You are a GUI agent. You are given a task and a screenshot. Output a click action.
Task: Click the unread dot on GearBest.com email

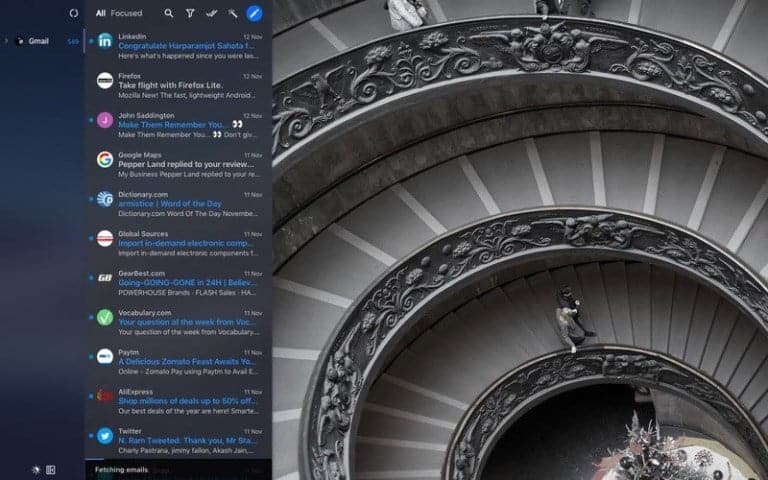(91, 278)
